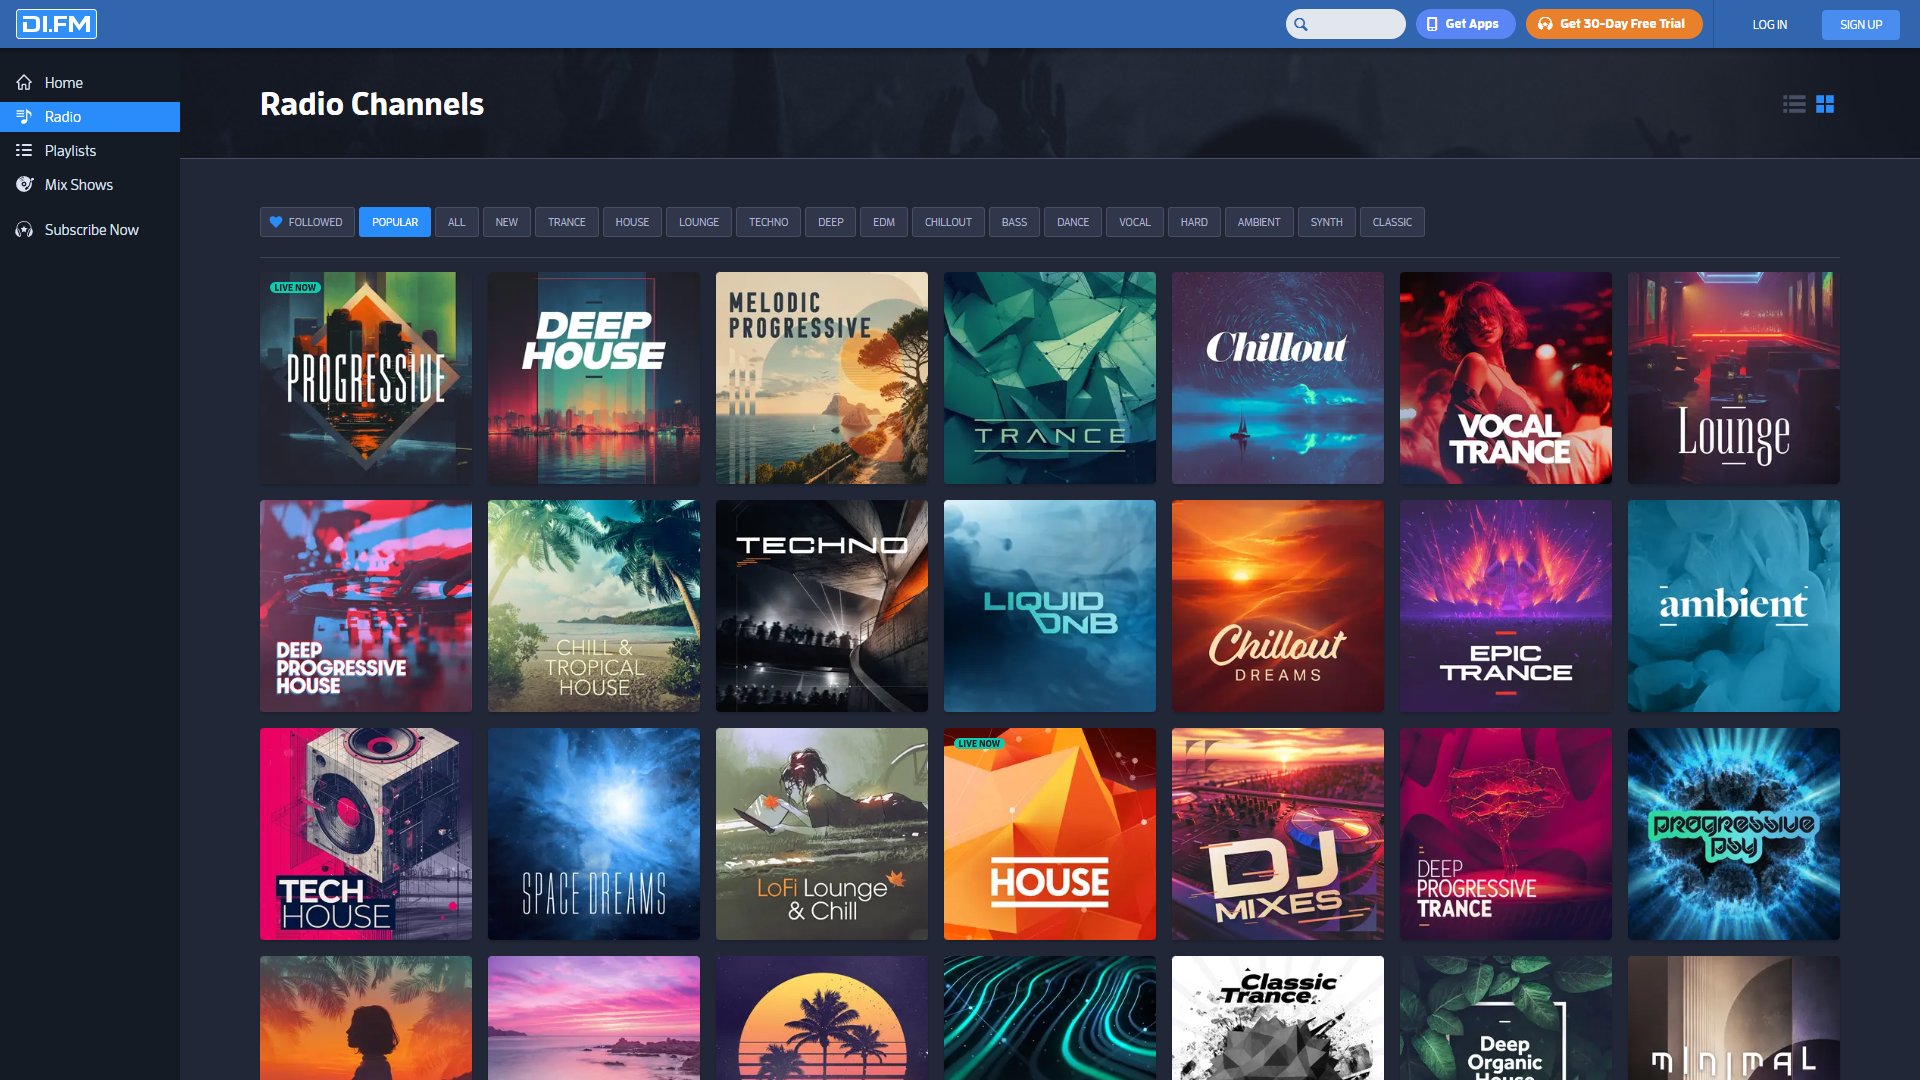Click the Get Apps button

click(1465, 24)
